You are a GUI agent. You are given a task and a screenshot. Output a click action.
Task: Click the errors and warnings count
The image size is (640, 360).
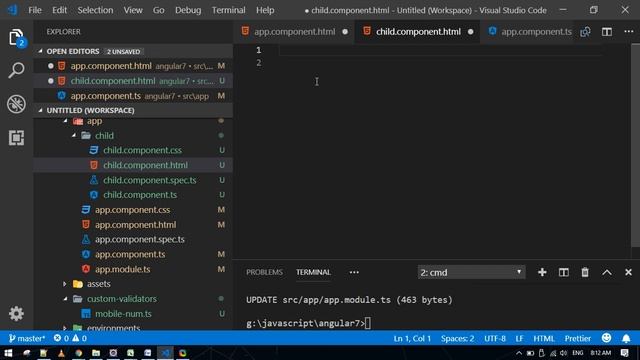point(70,338)
